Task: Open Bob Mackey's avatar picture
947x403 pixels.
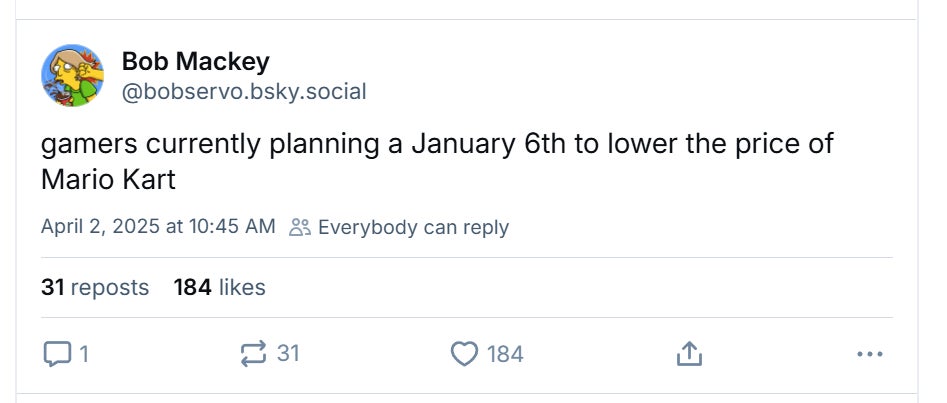Action: pyautogui.click(x=72, y=75)
